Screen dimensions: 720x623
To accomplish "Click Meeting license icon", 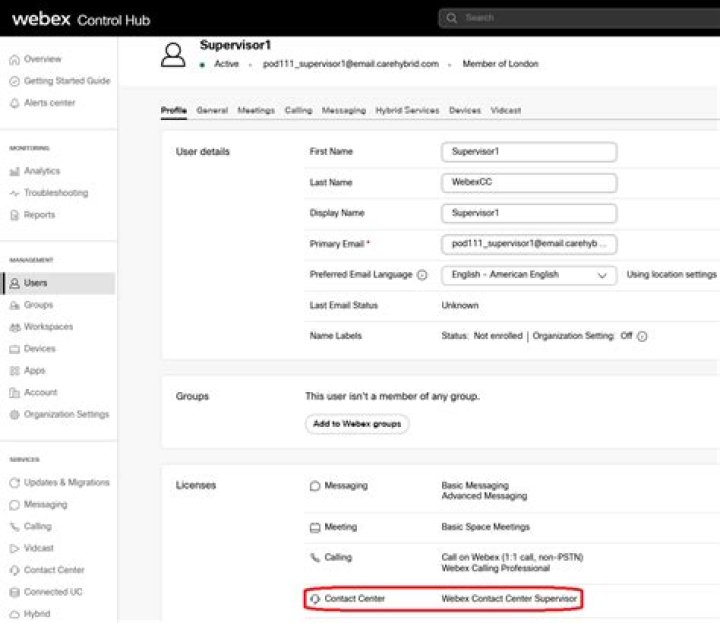I will pyautogui.click(x=315, y=528).
